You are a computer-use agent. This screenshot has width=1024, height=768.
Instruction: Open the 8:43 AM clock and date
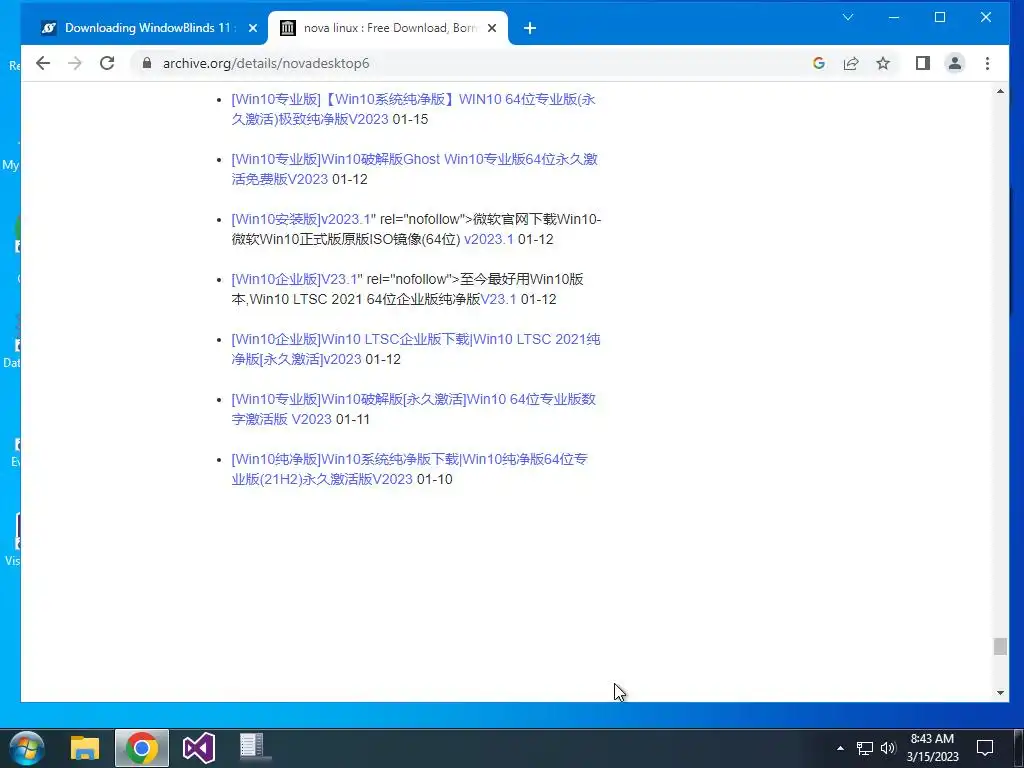click(x=933, y=748)
